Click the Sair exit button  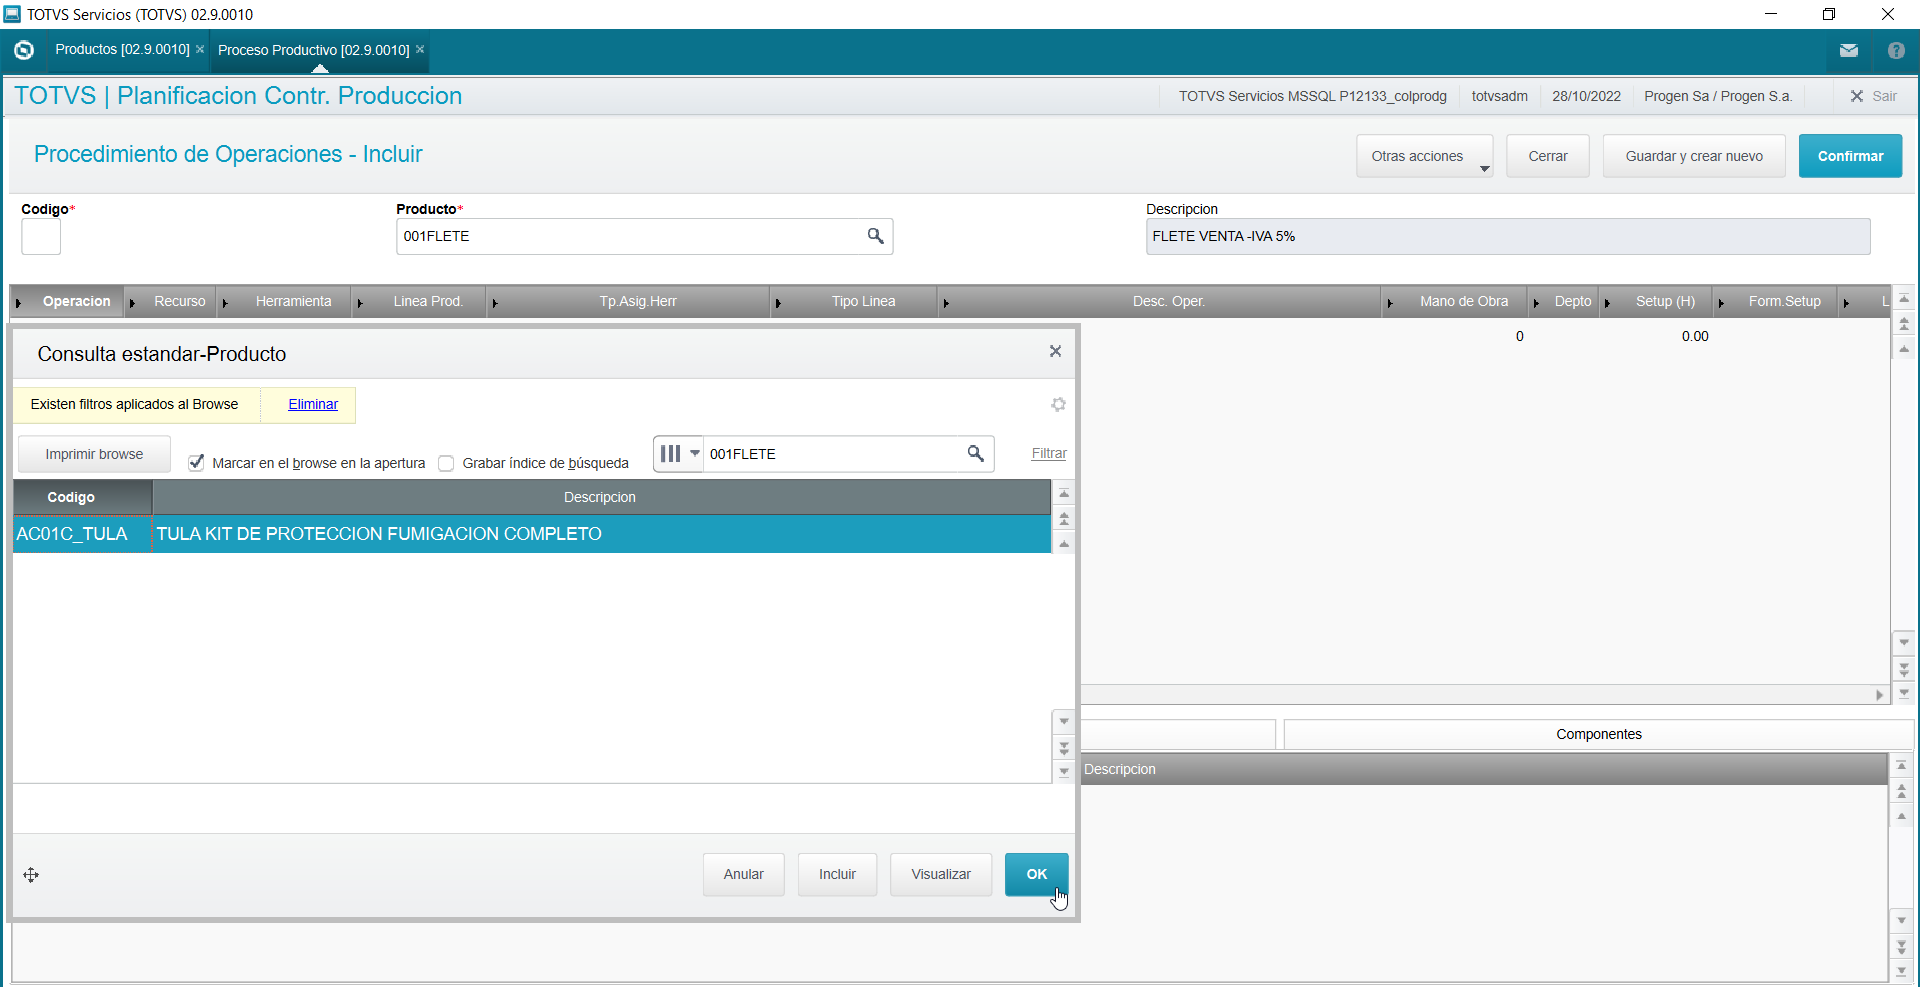click(1873, 96)
